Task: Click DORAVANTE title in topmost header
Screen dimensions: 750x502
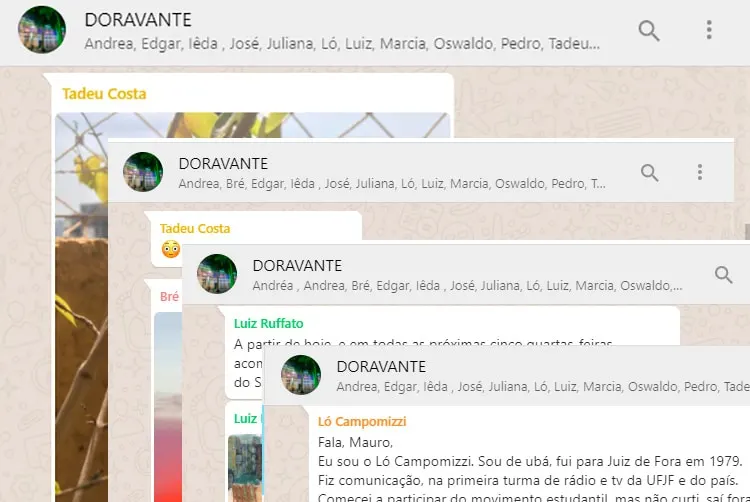Action: tap(138, 20)
